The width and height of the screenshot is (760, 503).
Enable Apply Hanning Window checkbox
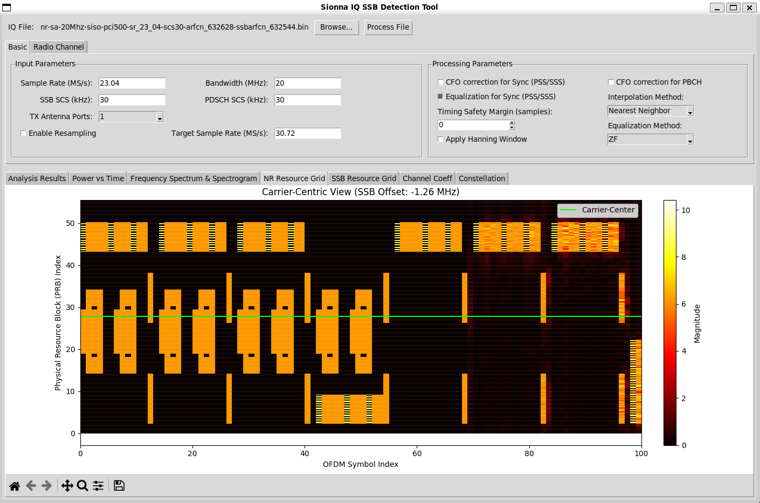click(441, 139)
